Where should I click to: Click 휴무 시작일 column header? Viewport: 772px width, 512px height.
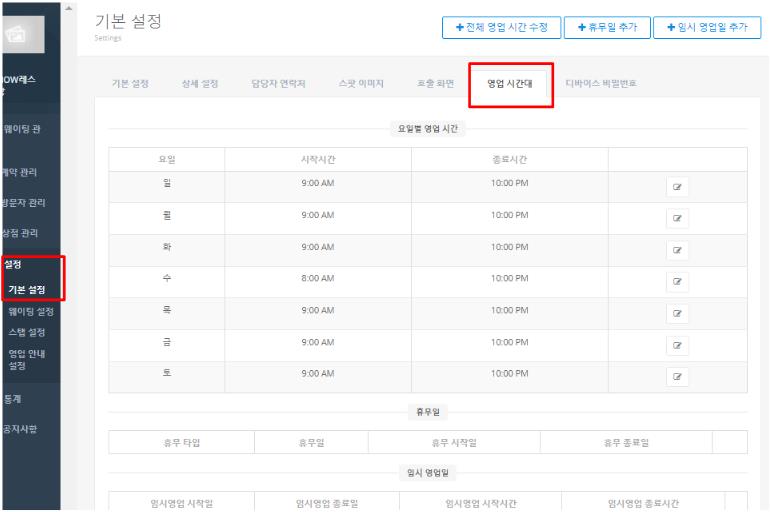tap(454, 443)
